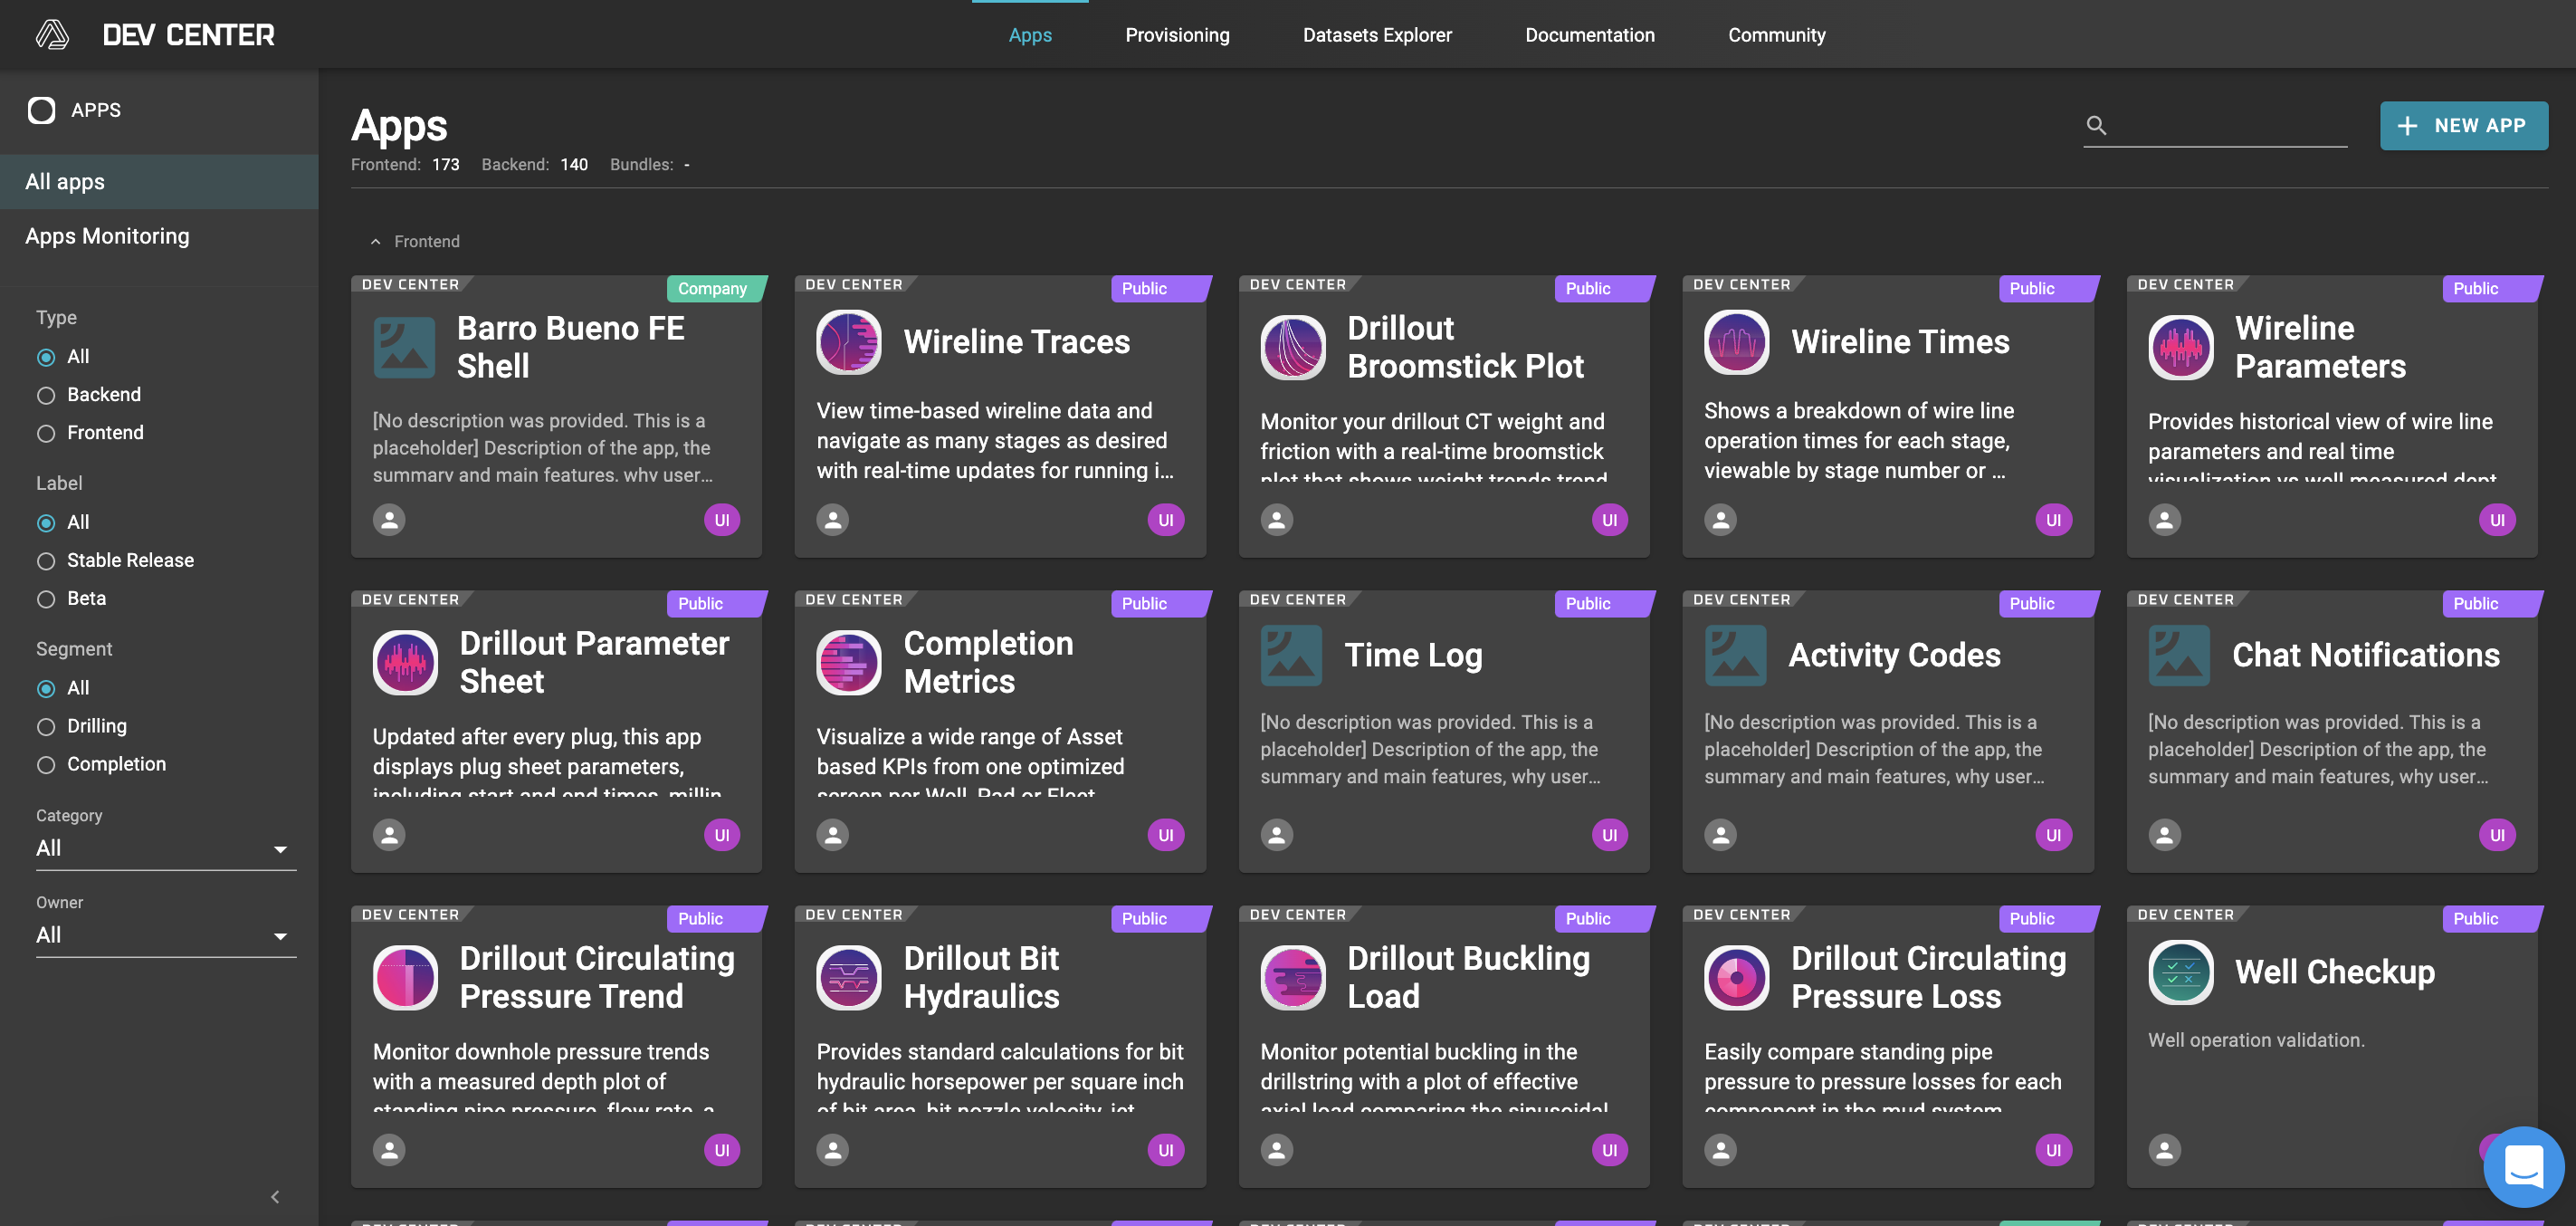This screenshot has width=2576, height=1226.
Task: Click the owner avatar on Well Checkup card
Action: click(x=2164, y=1150)
